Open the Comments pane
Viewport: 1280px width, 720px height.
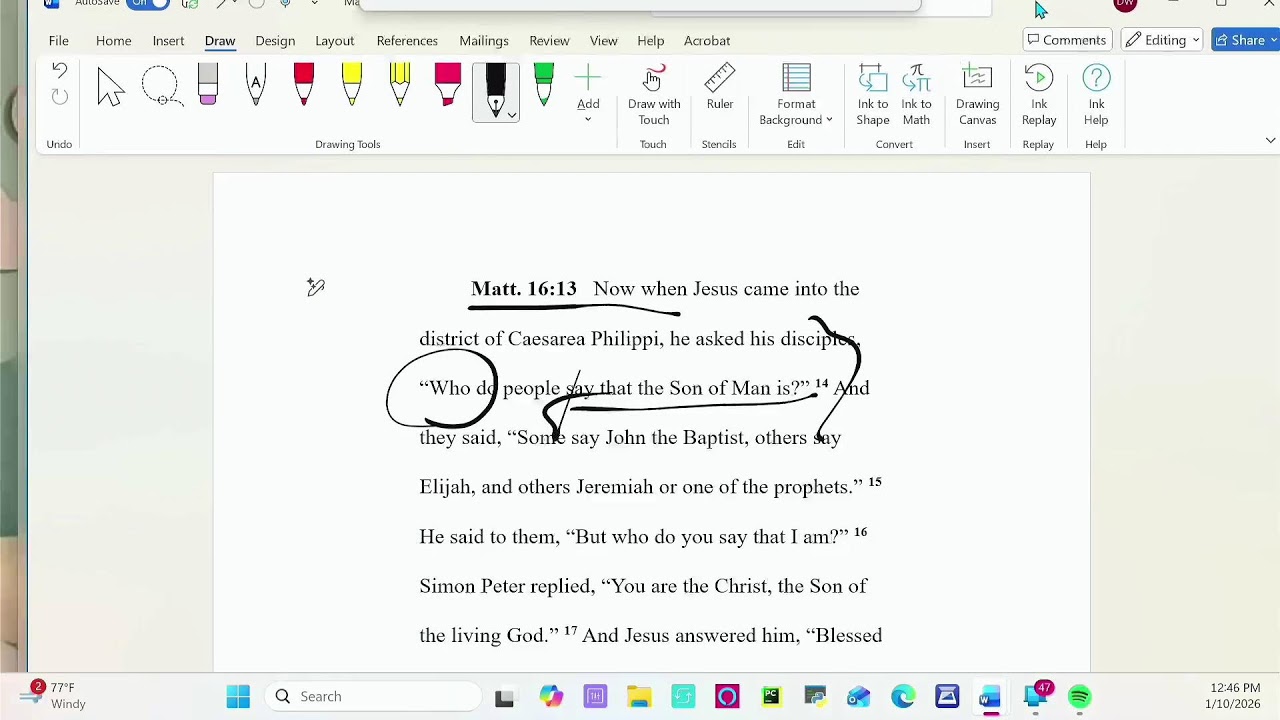point(1067,40)
